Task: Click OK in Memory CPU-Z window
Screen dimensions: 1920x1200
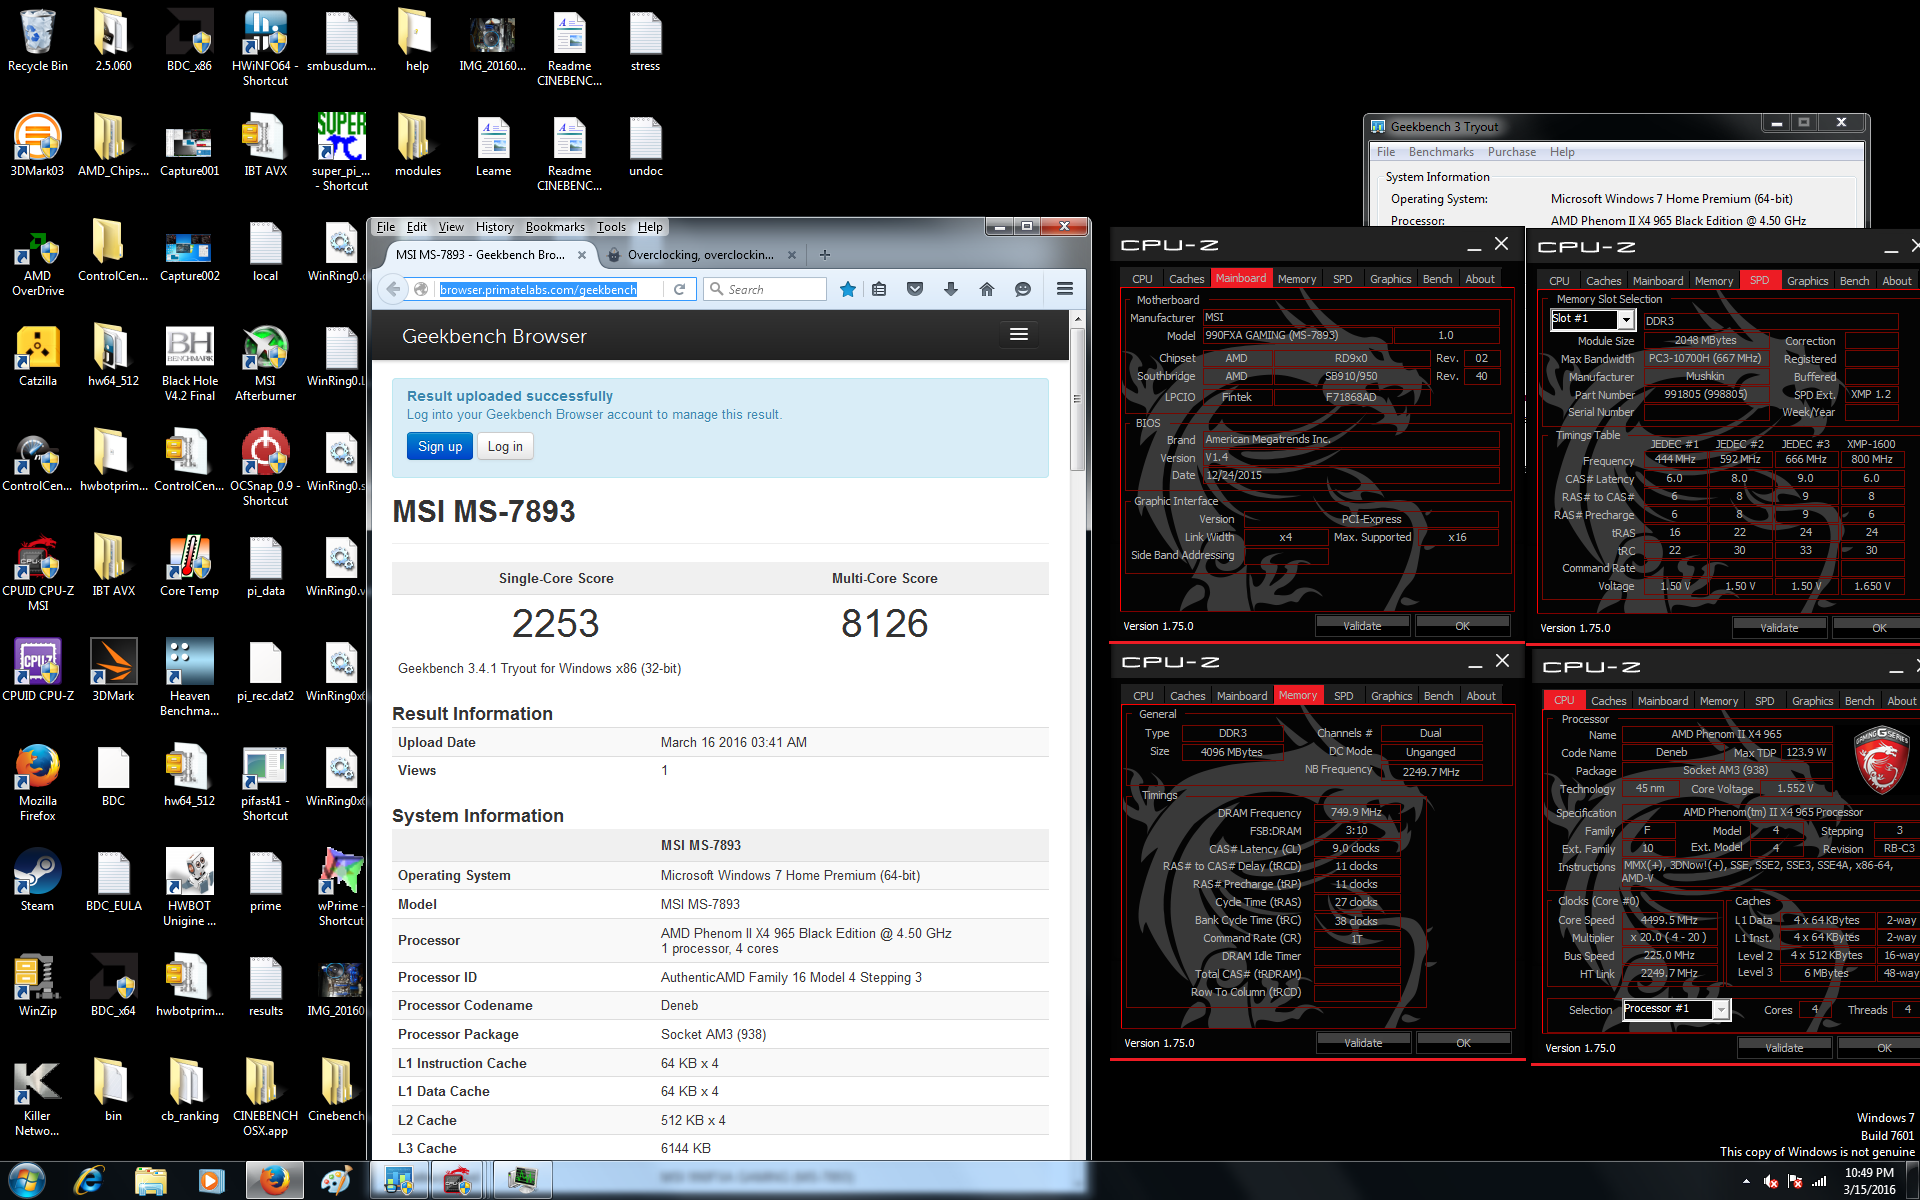Action: pyautogui.click(x=1463, y=1043)
